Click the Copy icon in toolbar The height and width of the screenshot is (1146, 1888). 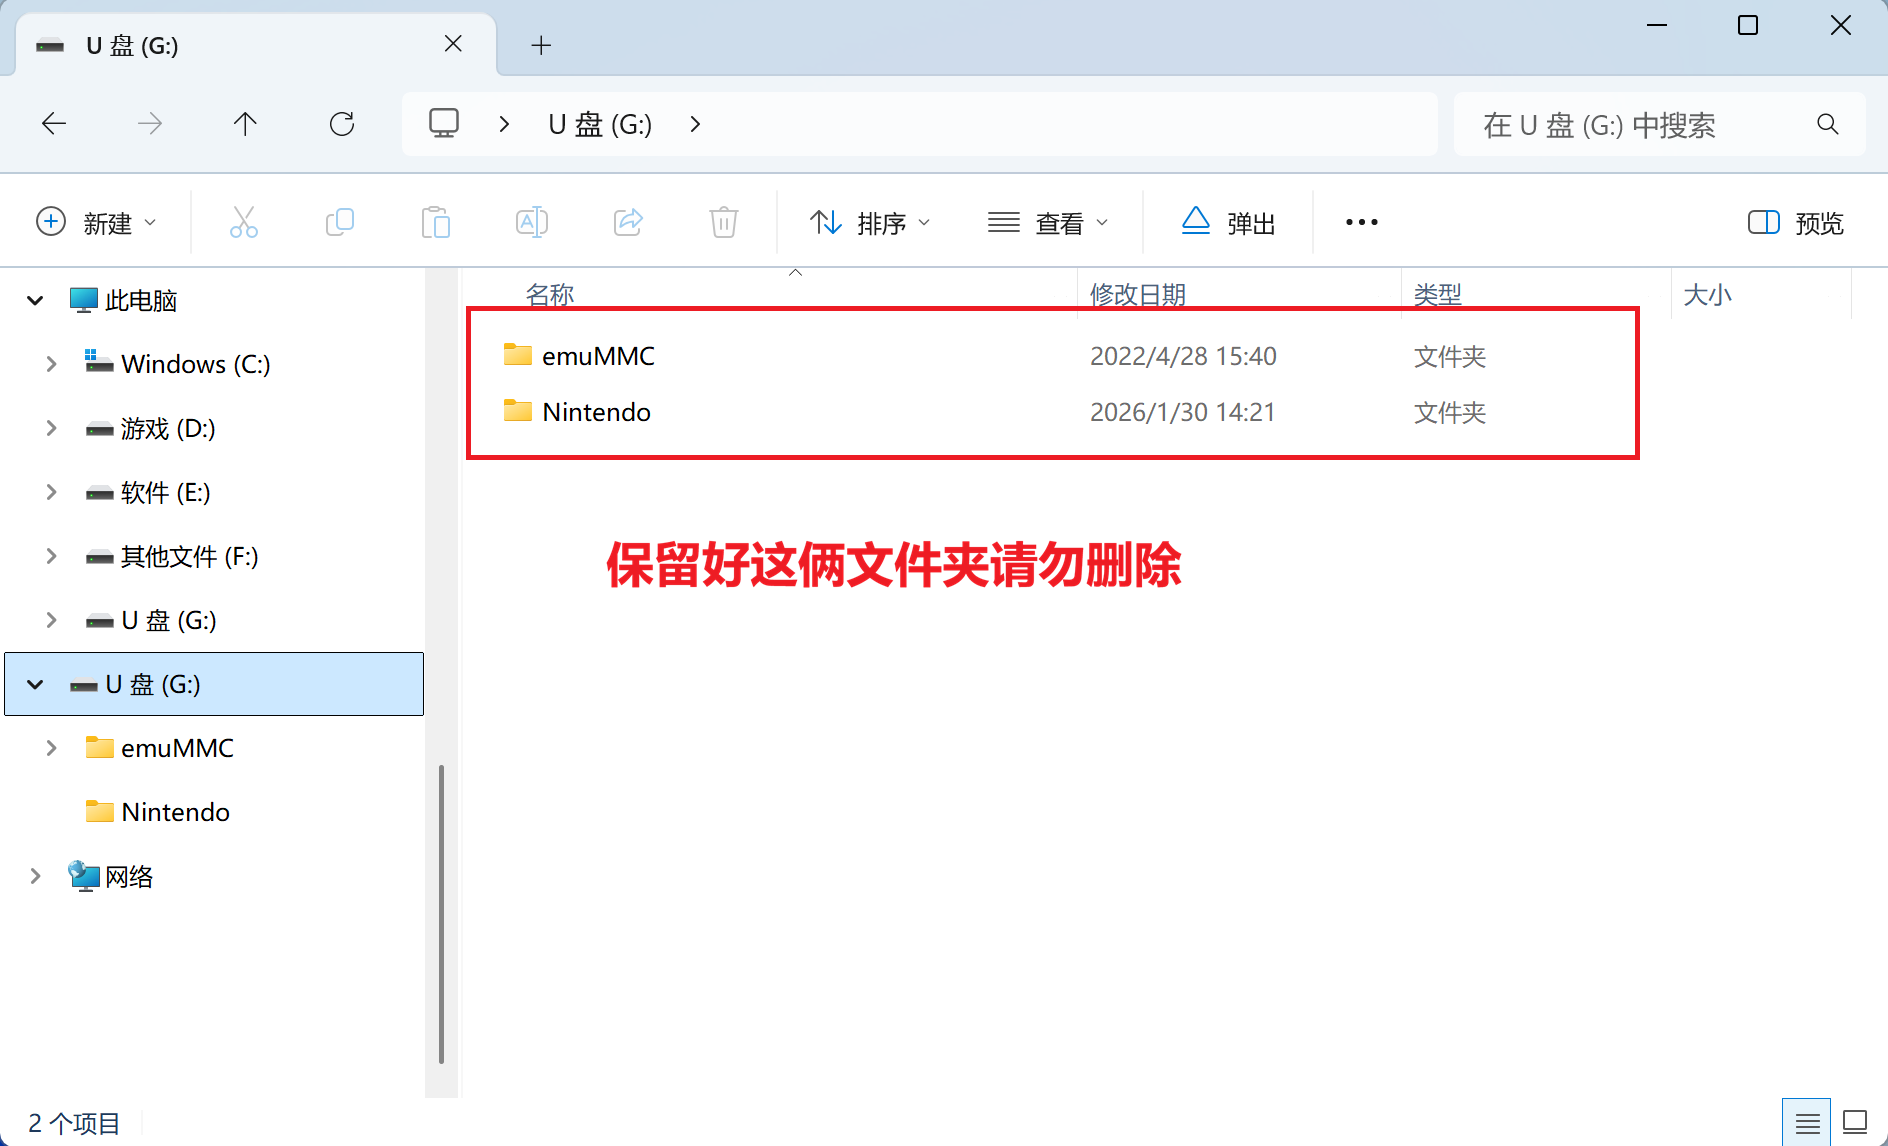340,222
